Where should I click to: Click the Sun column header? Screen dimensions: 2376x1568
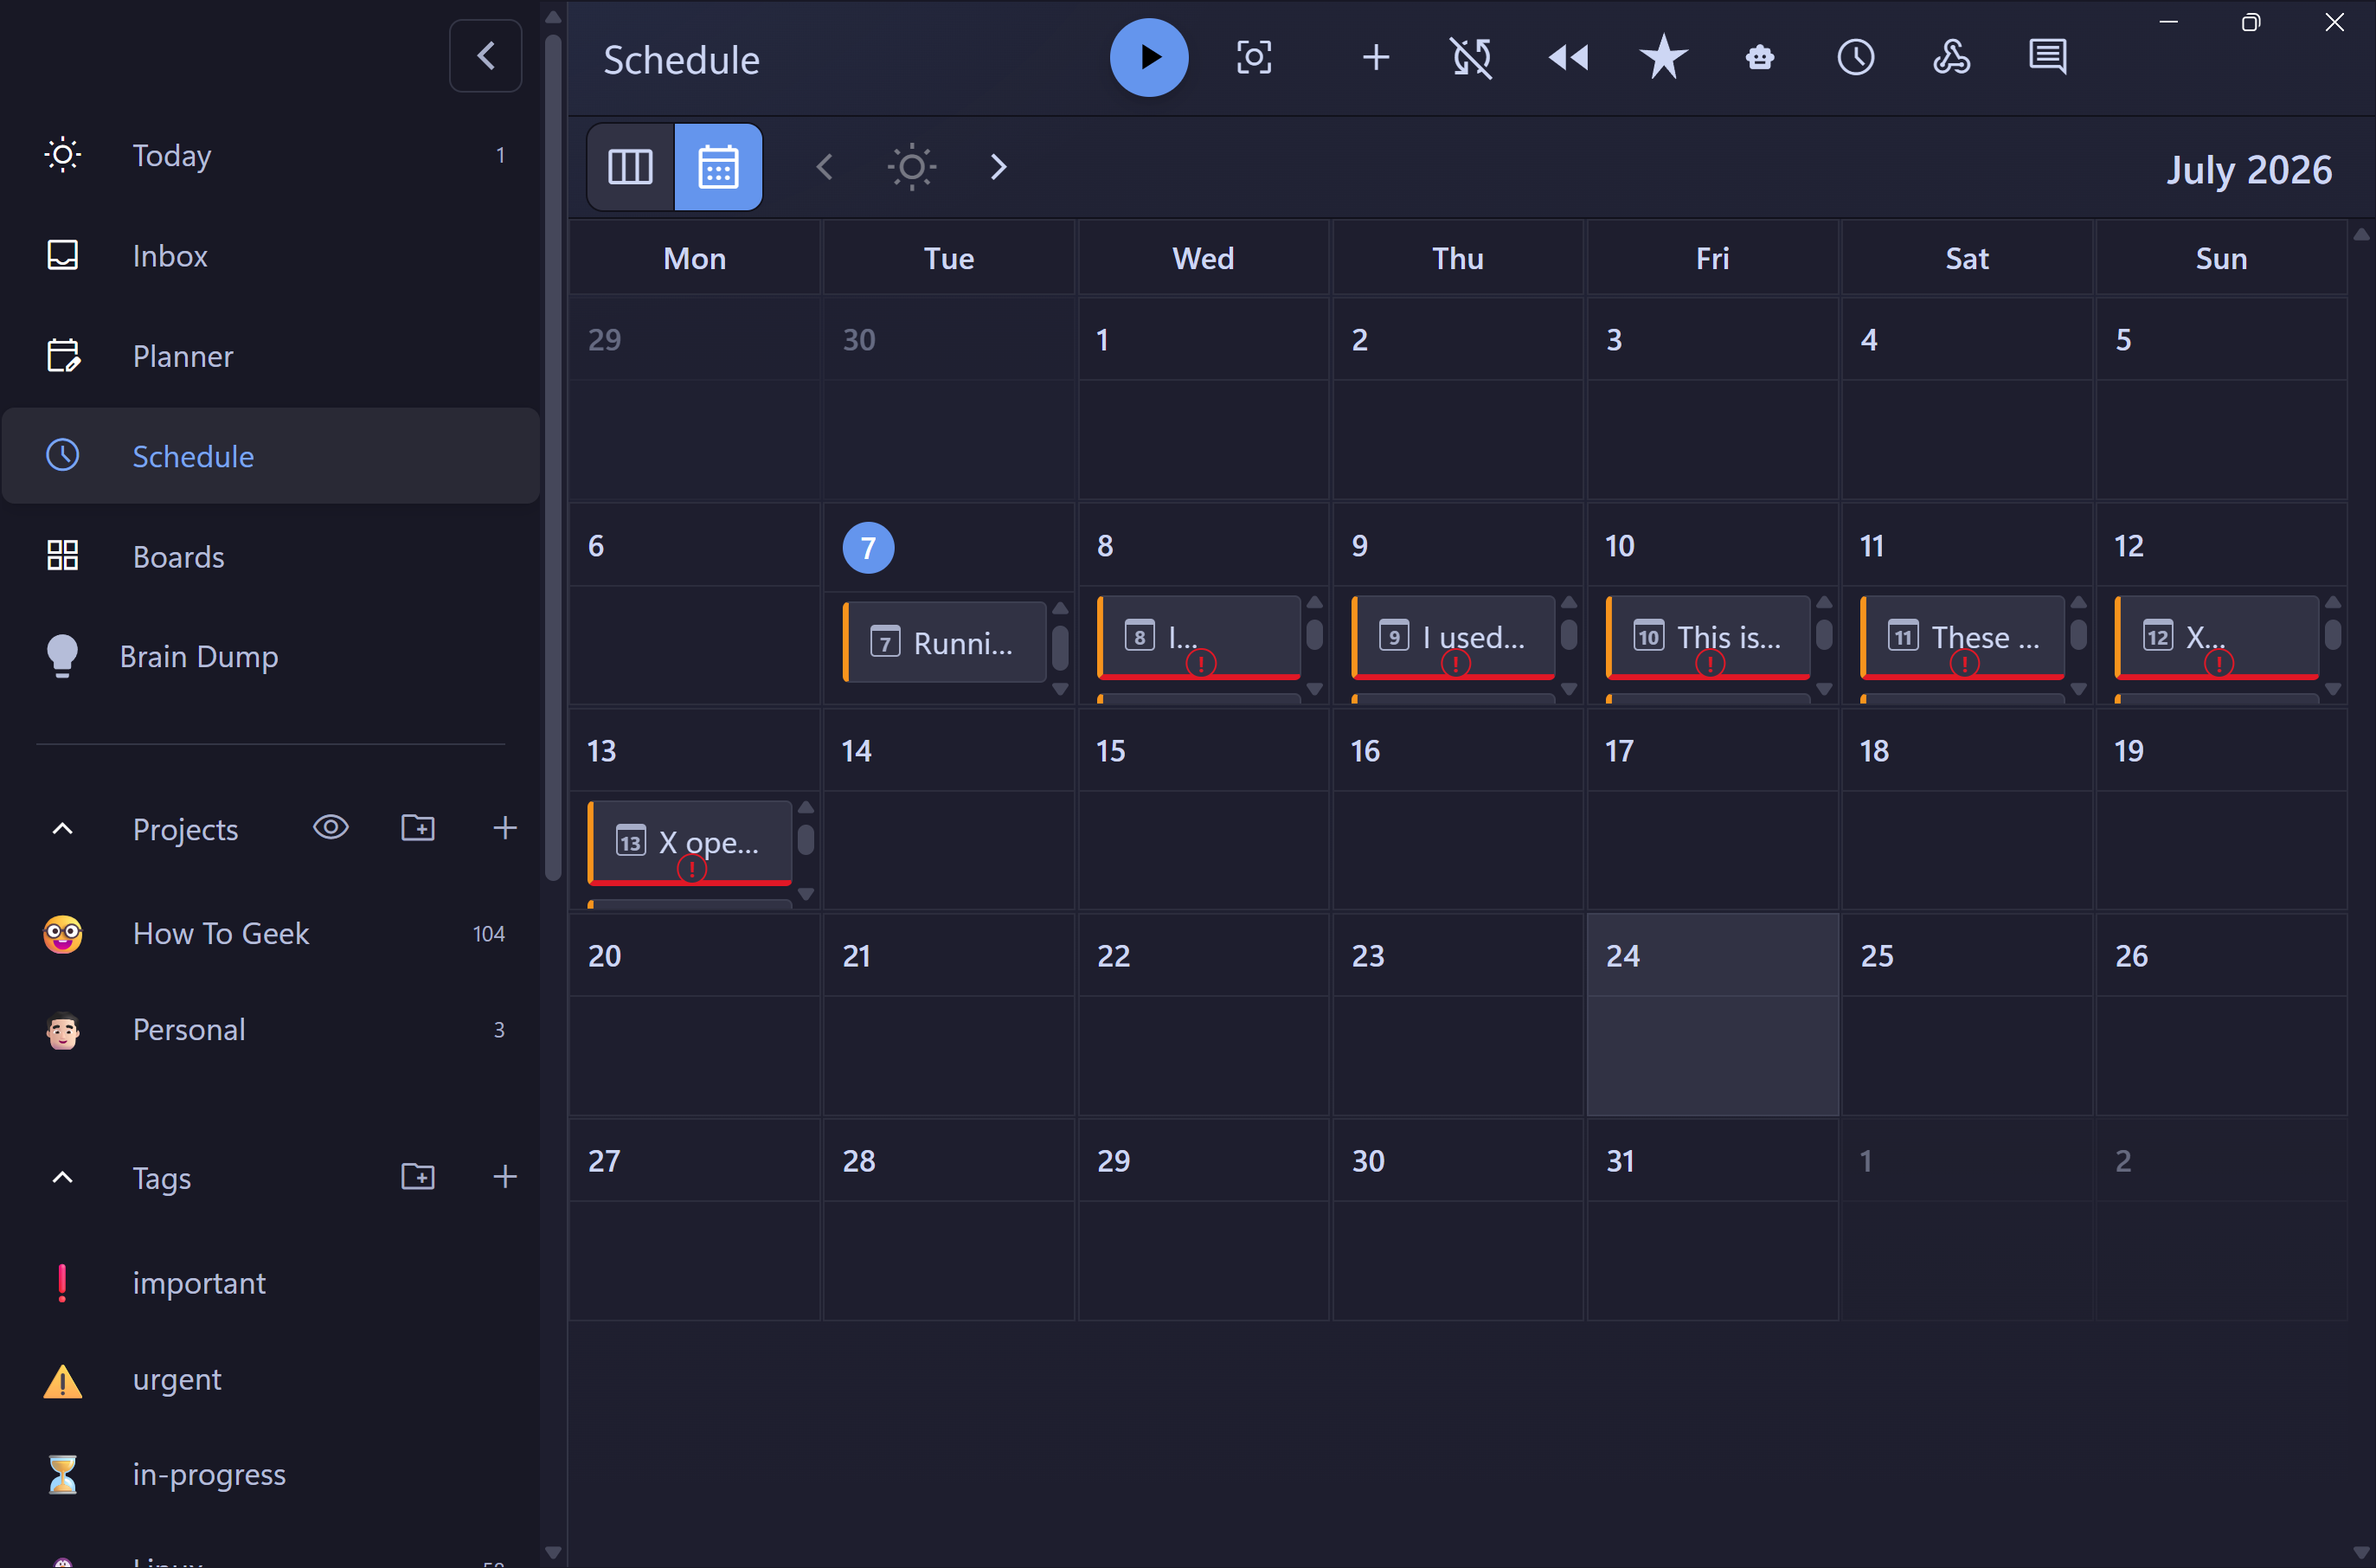(2221, 258)
